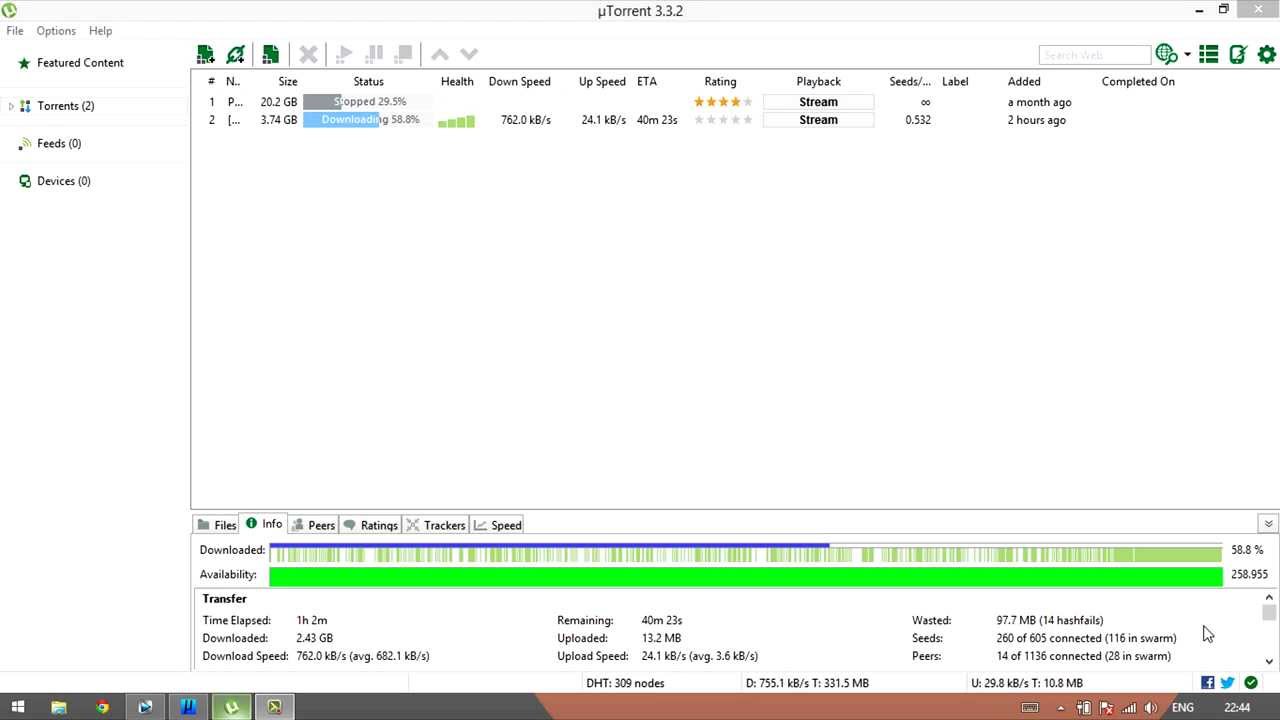
Task: Expand the Torrents tree in sidebar
Action: pos(11,106)
